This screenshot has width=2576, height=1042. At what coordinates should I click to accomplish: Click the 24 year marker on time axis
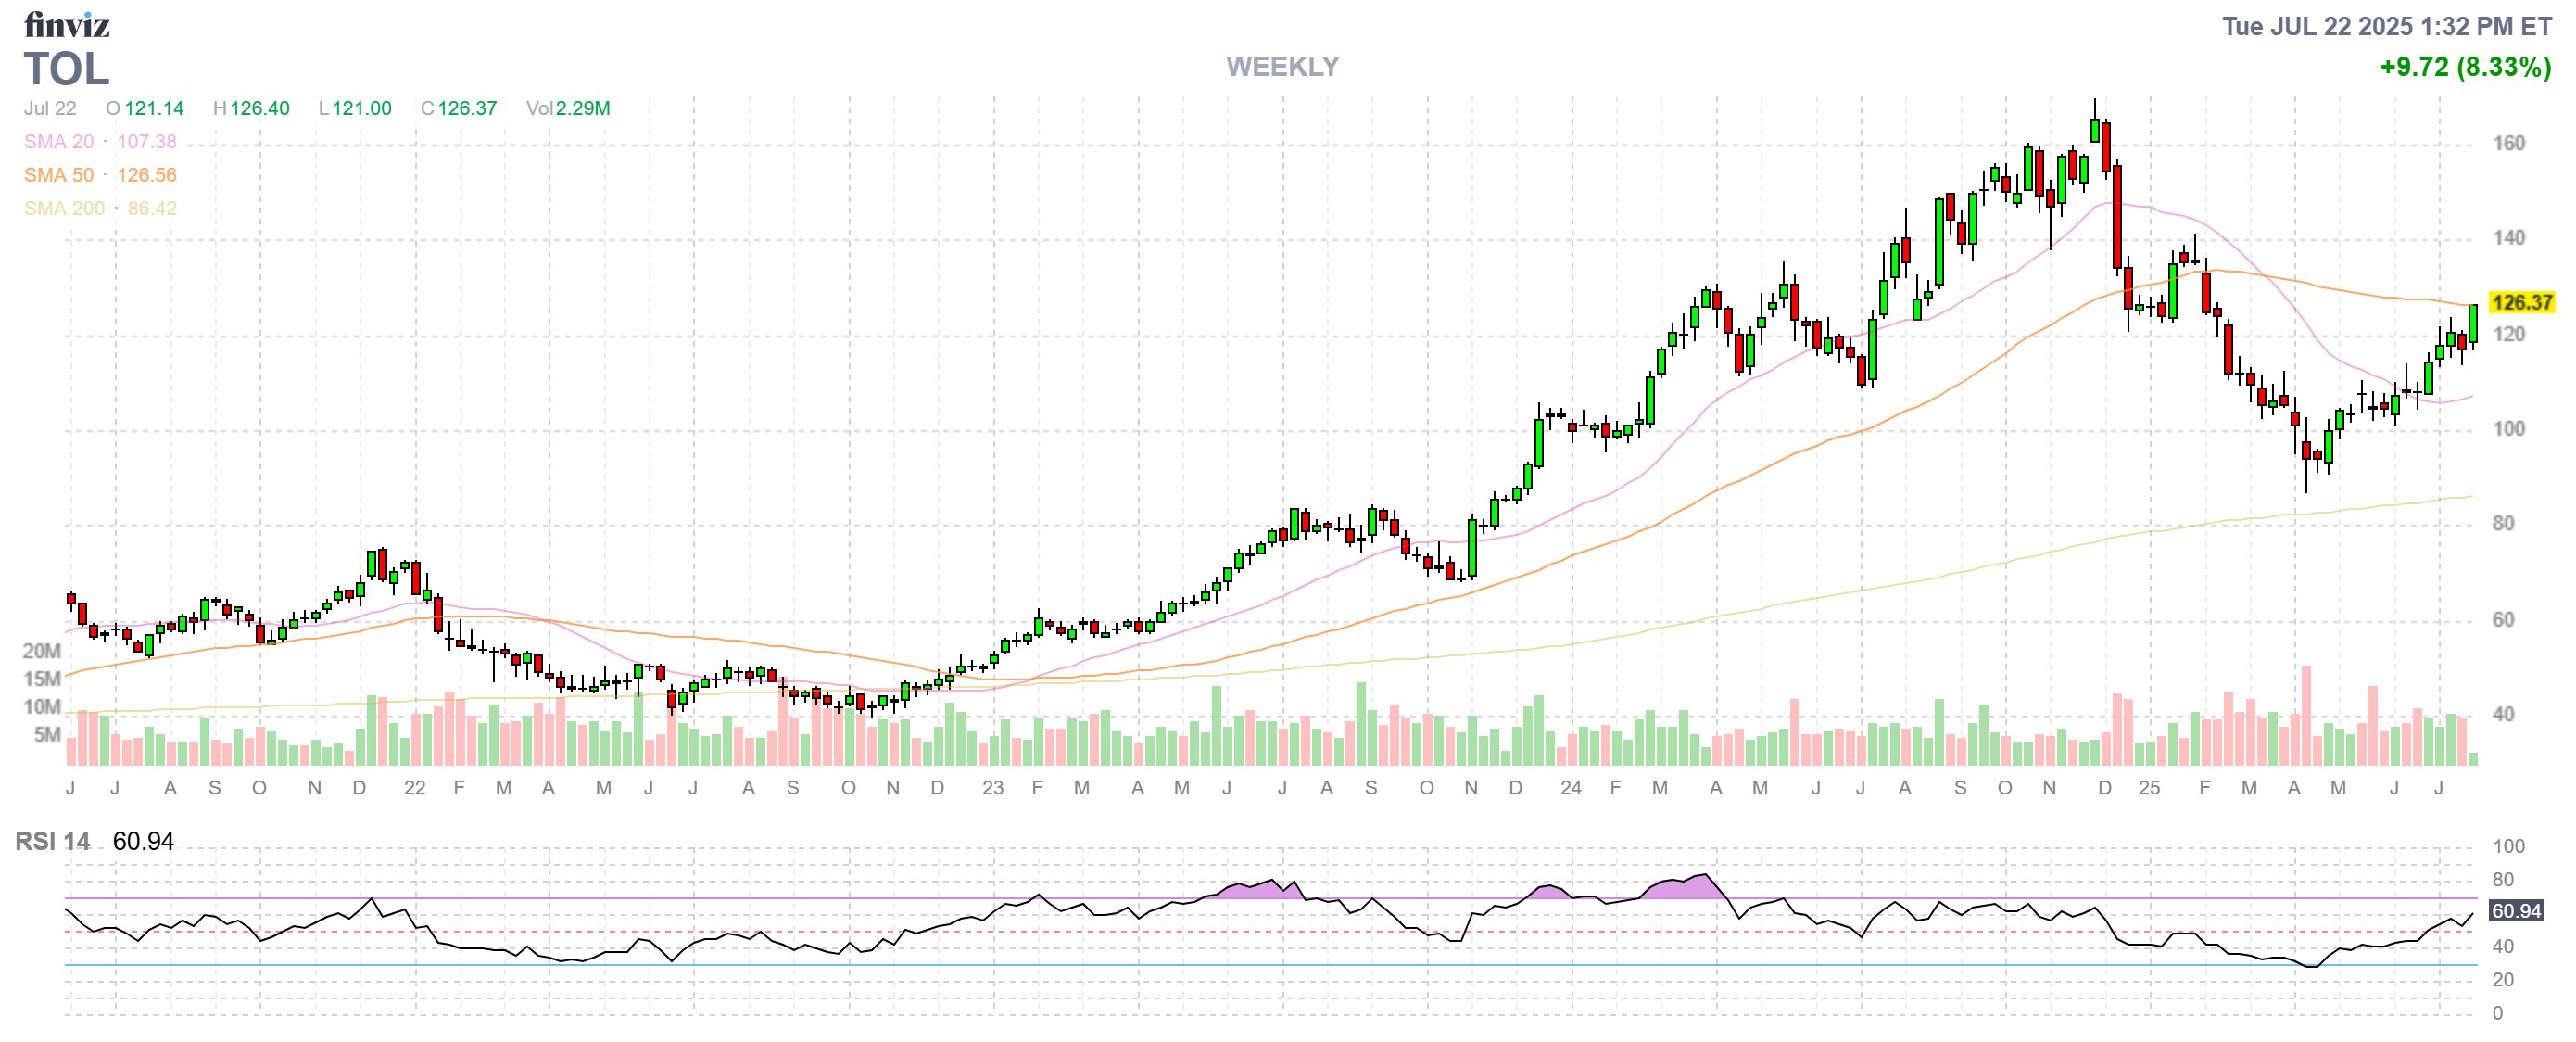pyautogui.click(x=1570, y=788)
